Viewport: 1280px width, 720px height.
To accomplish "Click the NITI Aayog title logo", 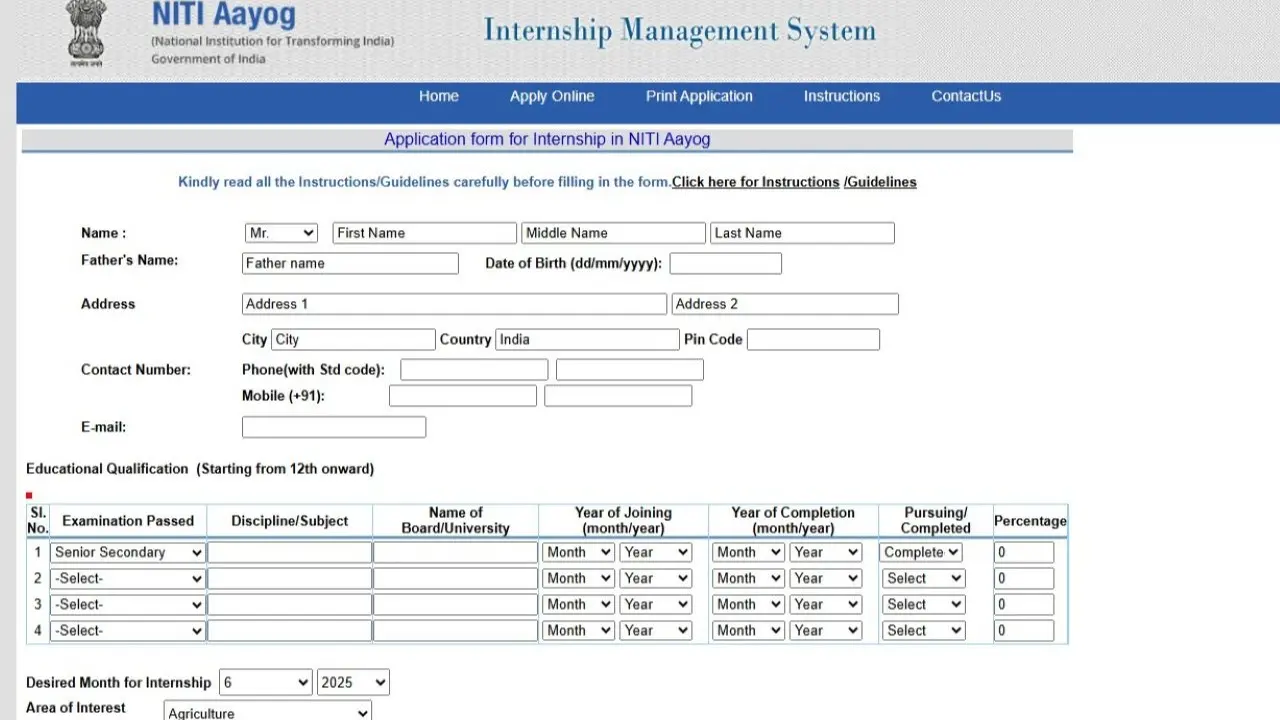I will point(224,15).
